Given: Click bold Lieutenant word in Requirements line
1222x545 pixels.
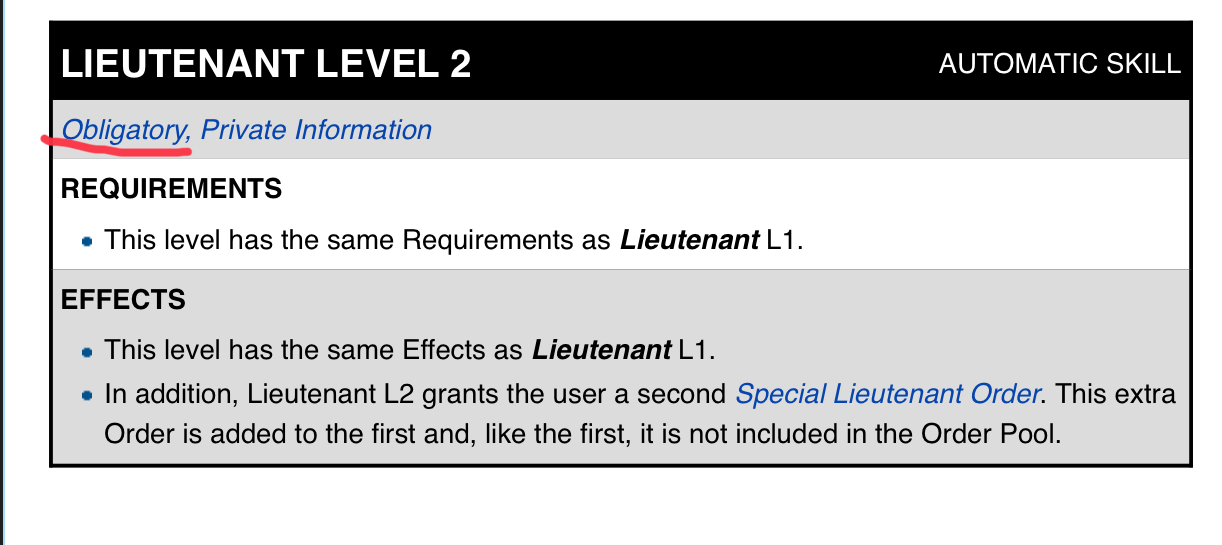Looking at the screenshot, I should coord(689,241).
